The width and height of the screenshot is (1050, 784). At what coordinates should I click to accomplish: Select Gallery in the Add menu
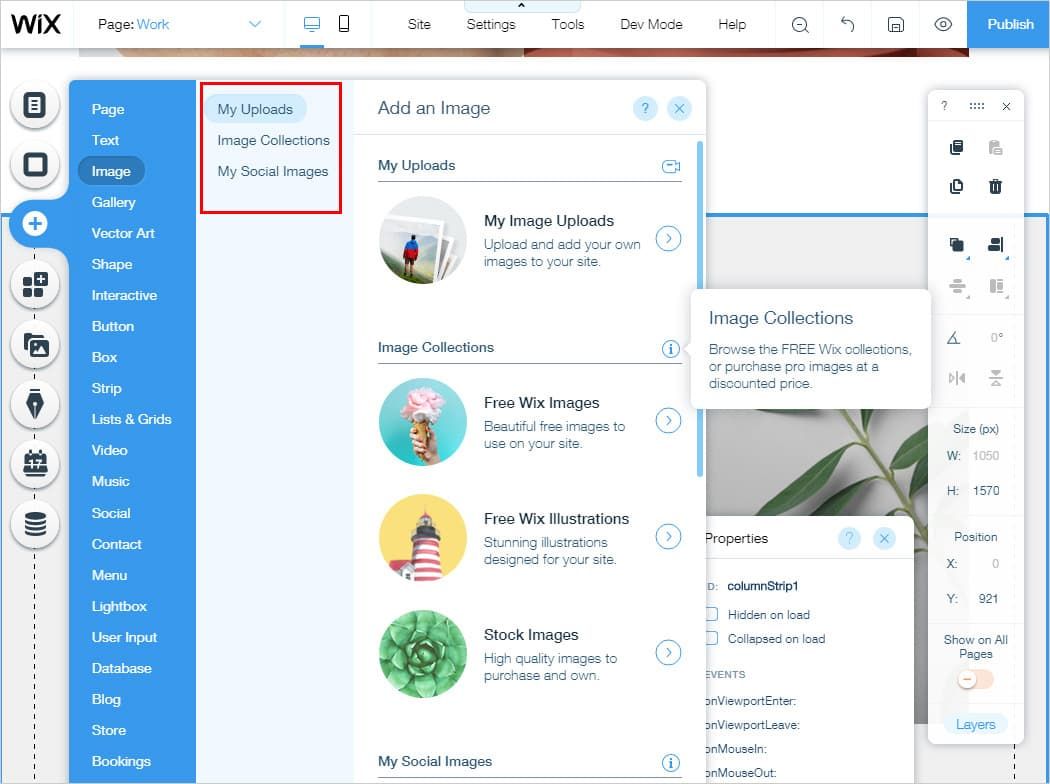[113, 202]
